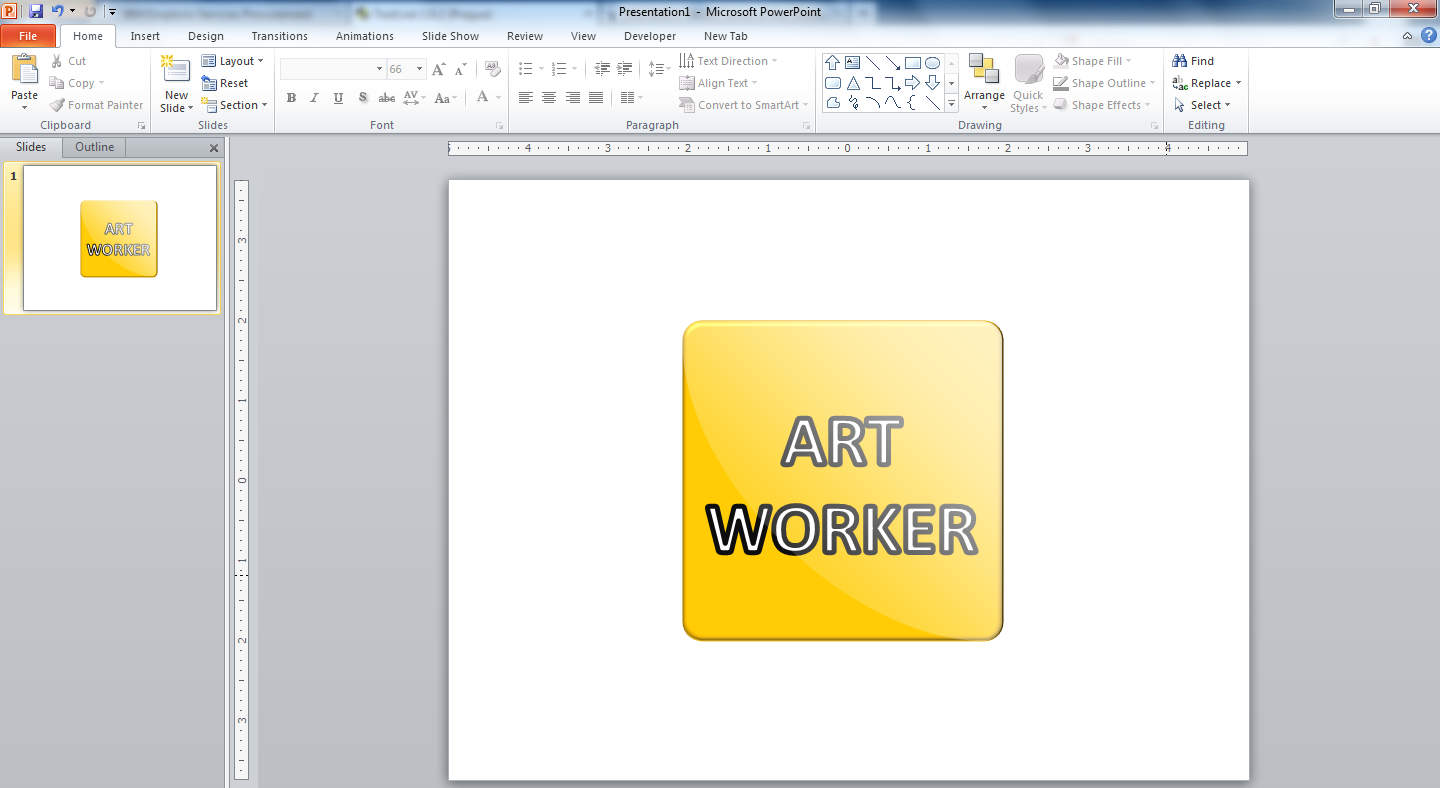Click the Replace button
This screenshot has height=788, width=1440.
[1207, 83]
